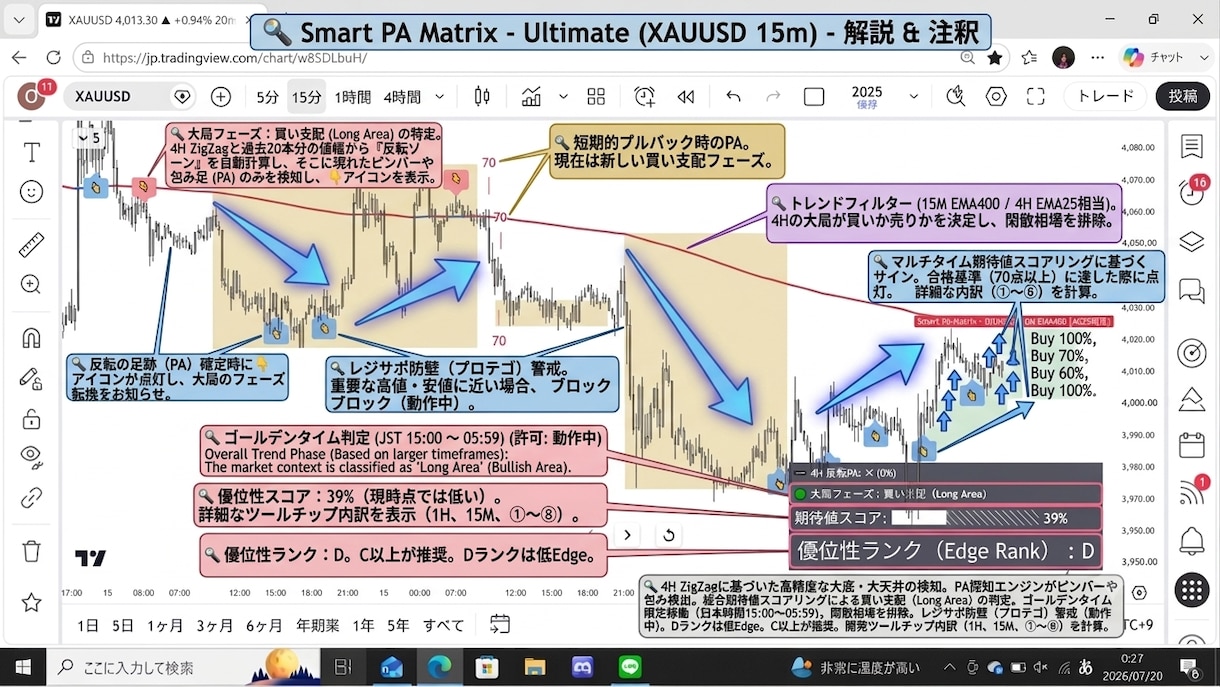Viewport: 1220px width, 687px height.
Task: Select the 1年 date range
Action: (363, 625)
